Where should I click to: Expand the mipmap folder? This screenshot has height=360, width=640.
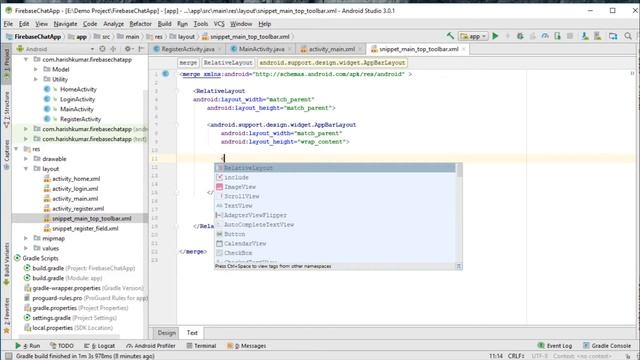click(26, 238)
